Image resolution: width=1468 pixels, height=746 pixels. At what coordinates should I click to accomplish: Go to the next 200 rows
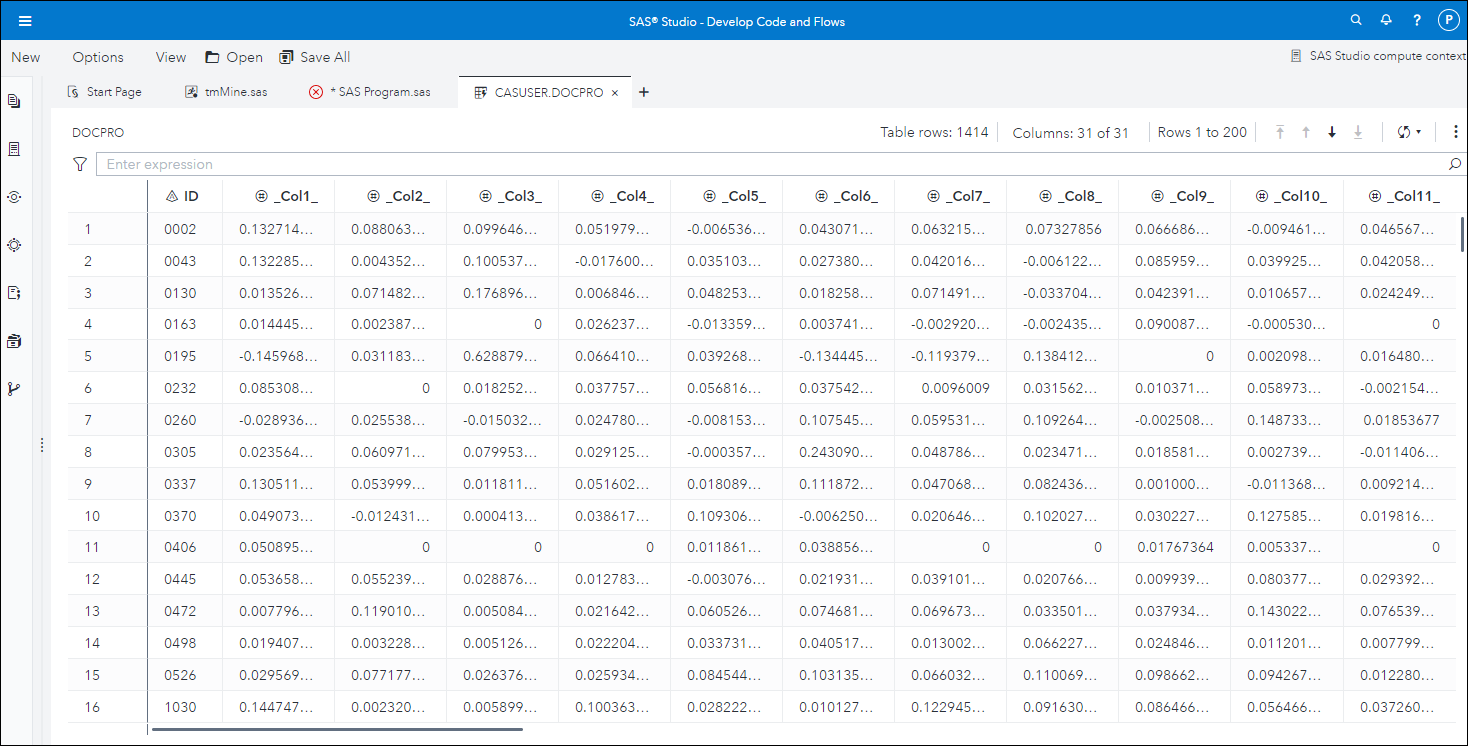1331,131
